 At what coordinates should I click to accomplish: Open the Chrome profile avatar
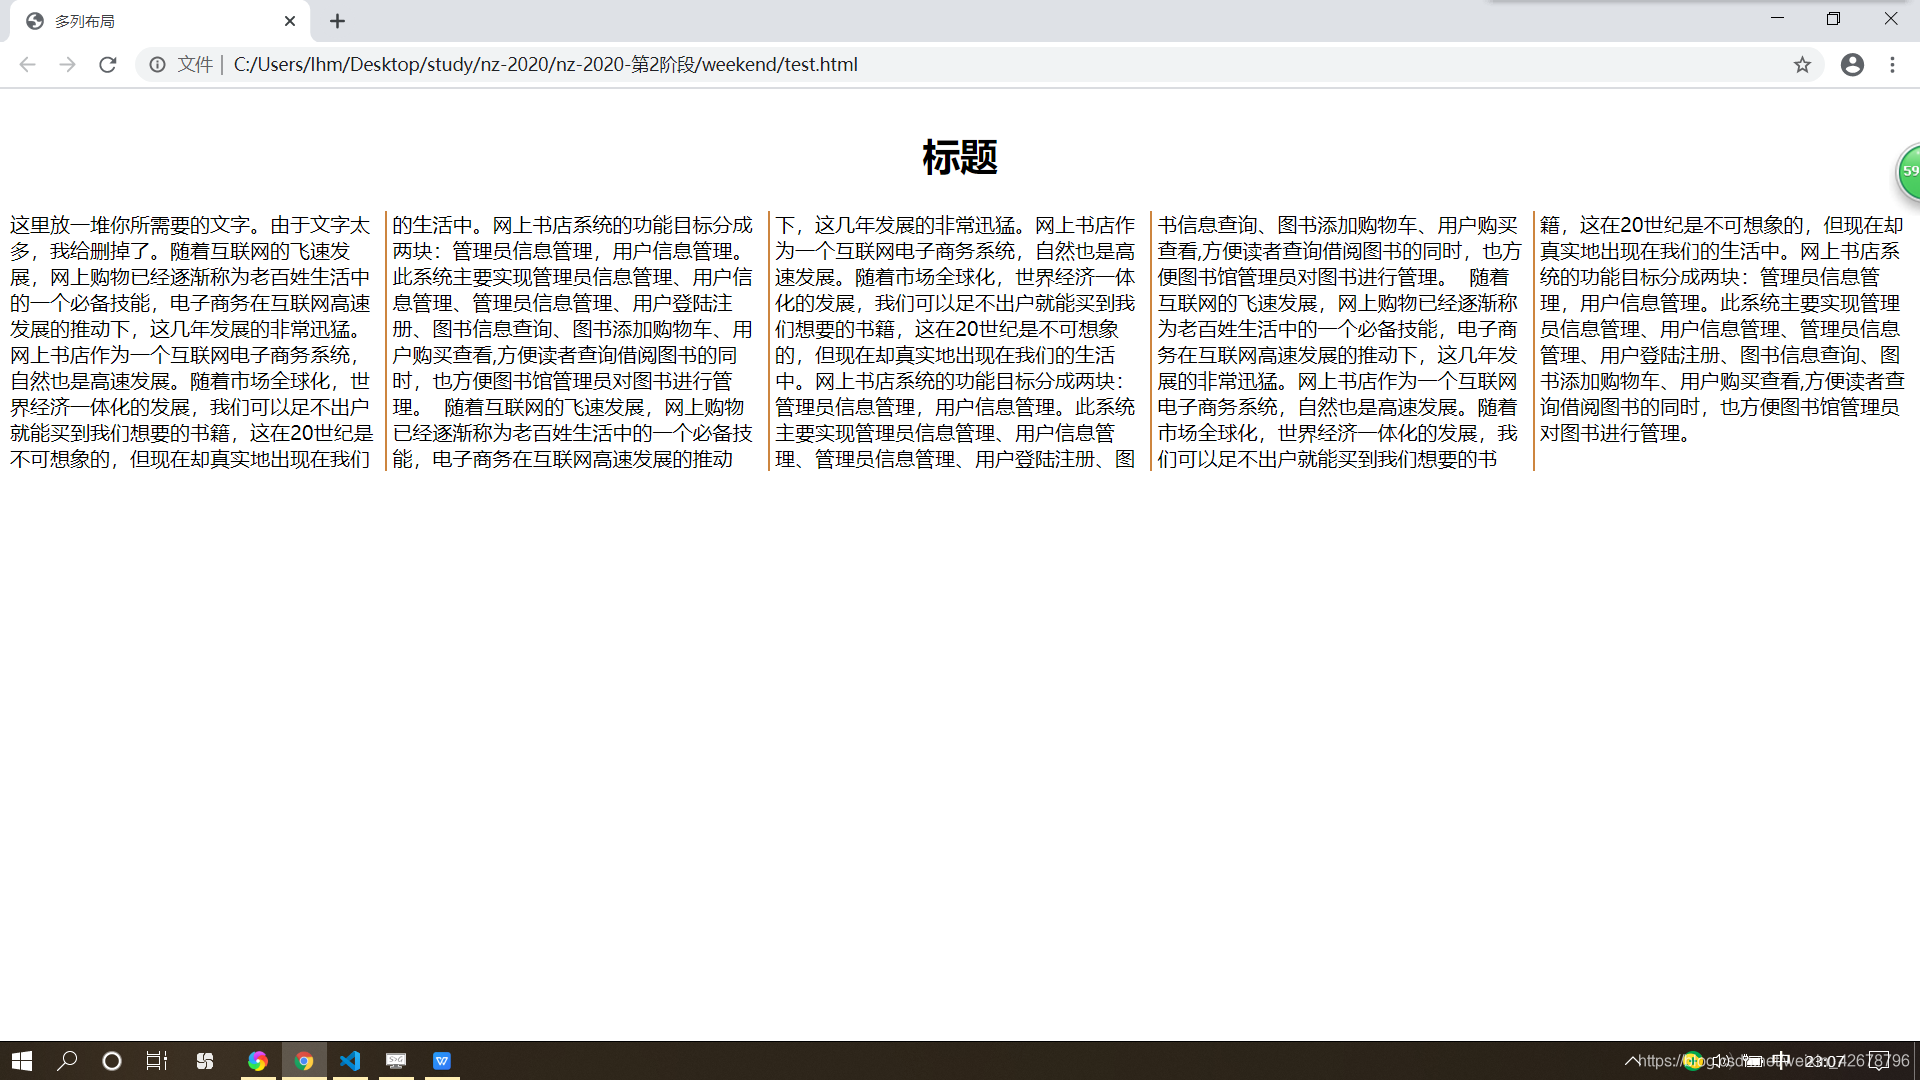click(1853, 64)
